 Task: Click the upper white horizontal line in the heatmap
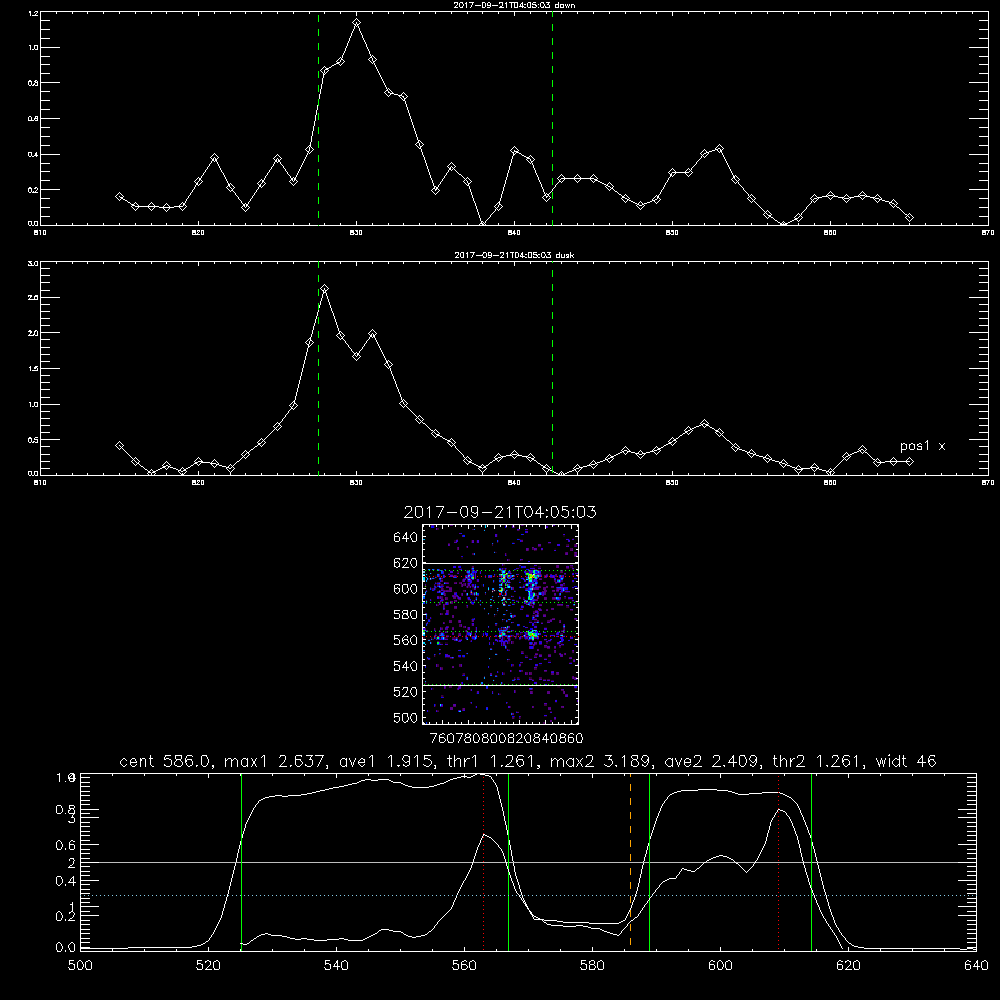501,563
